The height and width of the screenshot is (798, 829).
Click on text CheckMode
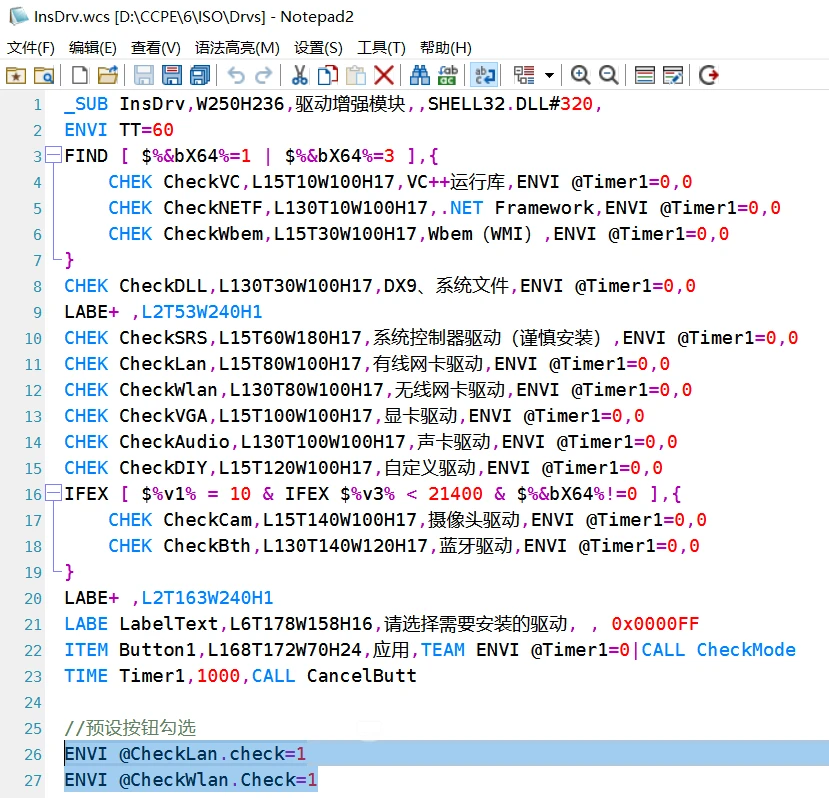pos(745,650)
